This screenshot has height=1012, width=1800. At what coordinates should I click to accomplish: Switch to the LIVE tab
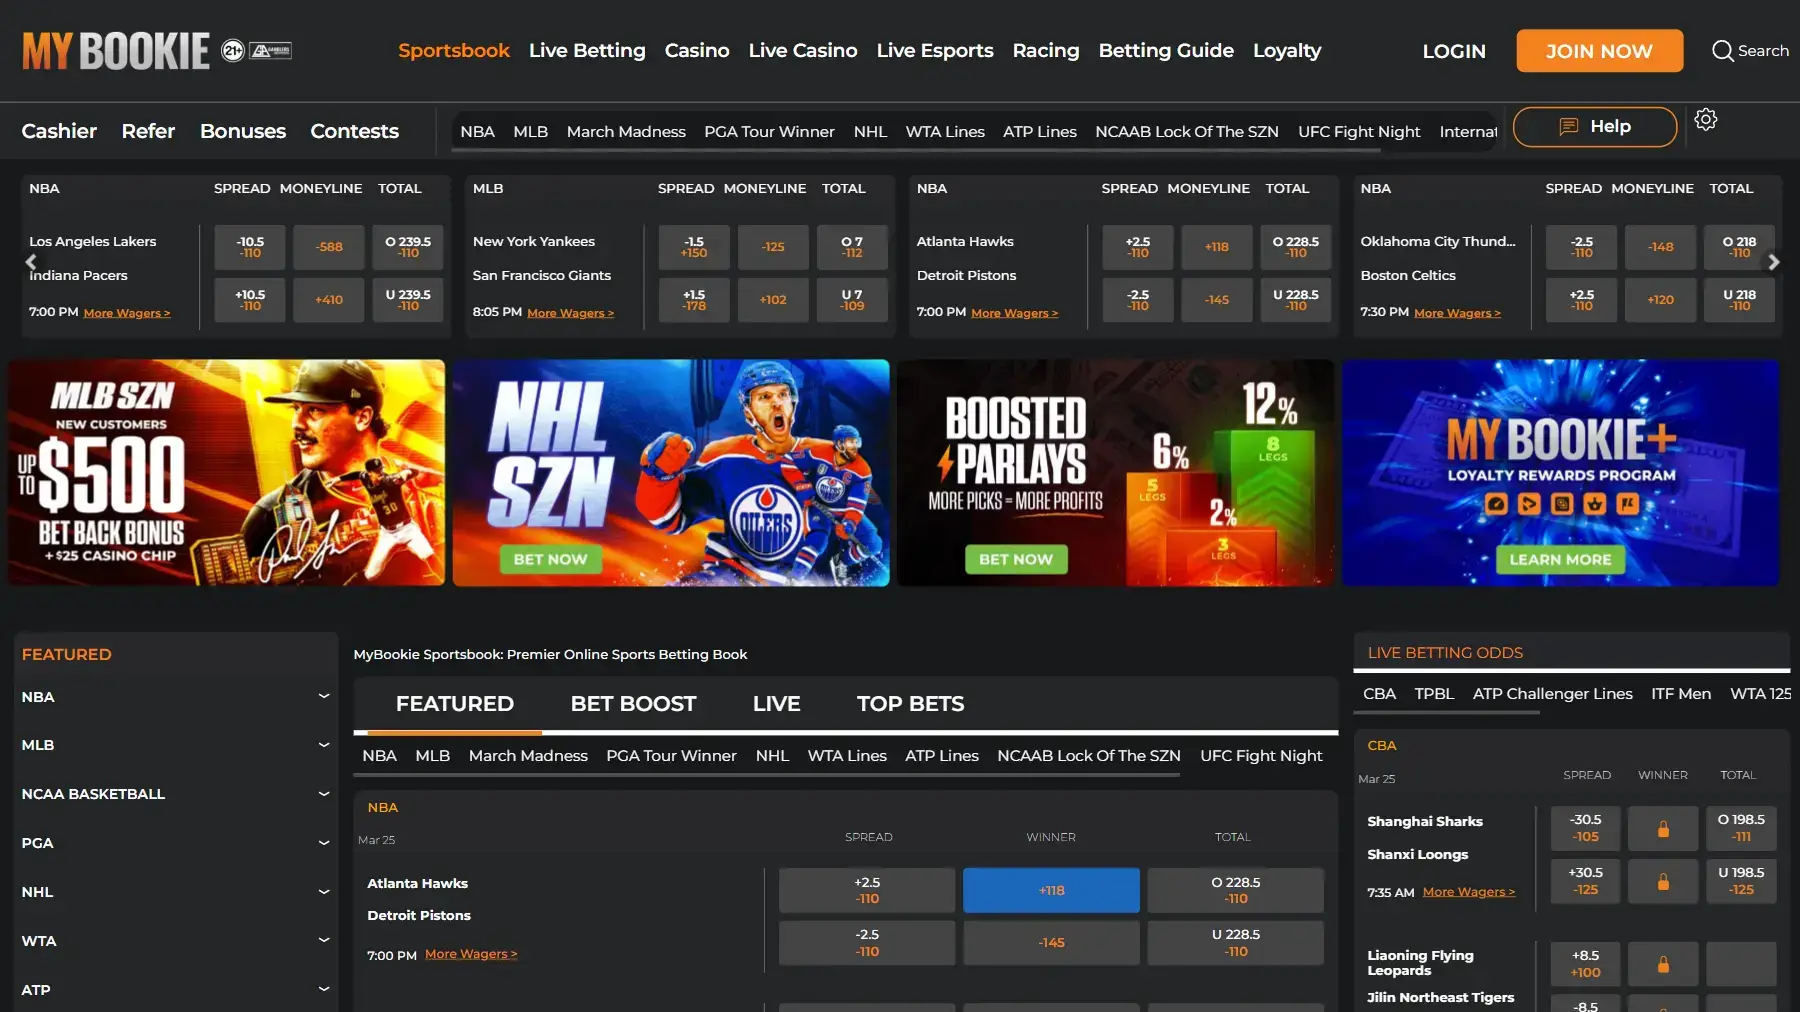pyautogui.click(x=776, y=704)
